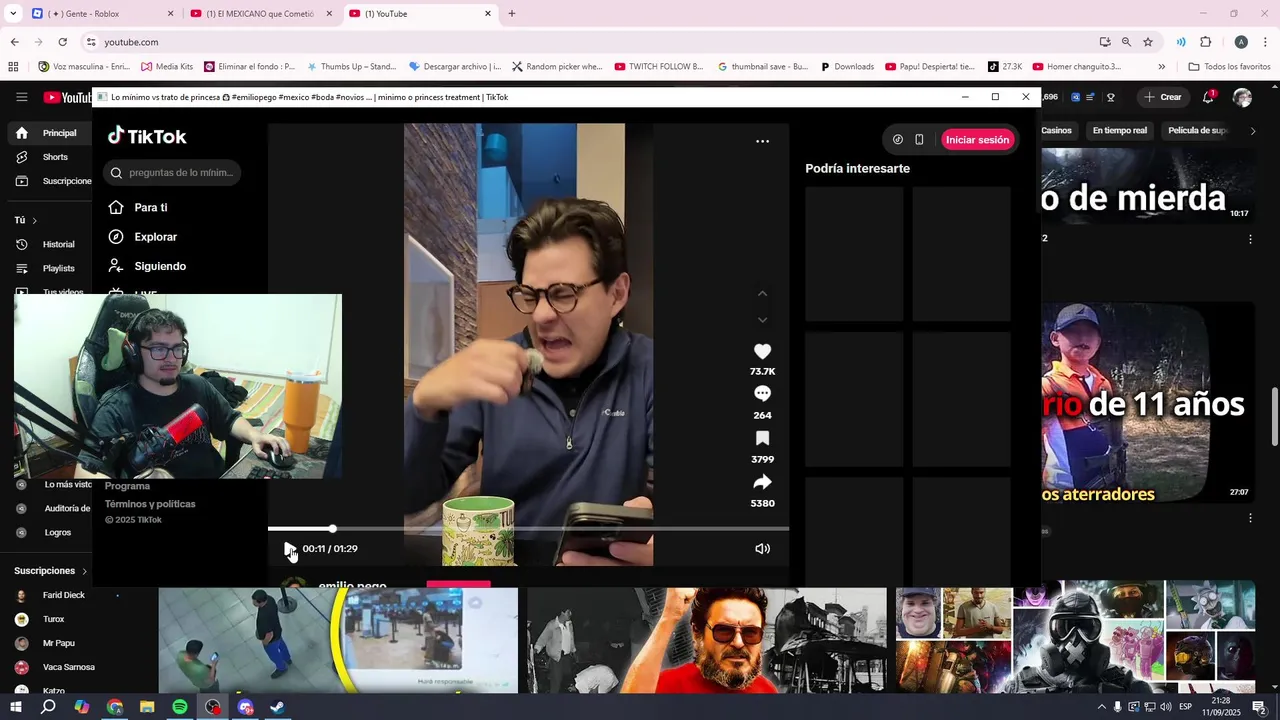Bookmark the TikTok video, 3799 saves
This screenshot has width=1280, height=720.
pos(762,438)
